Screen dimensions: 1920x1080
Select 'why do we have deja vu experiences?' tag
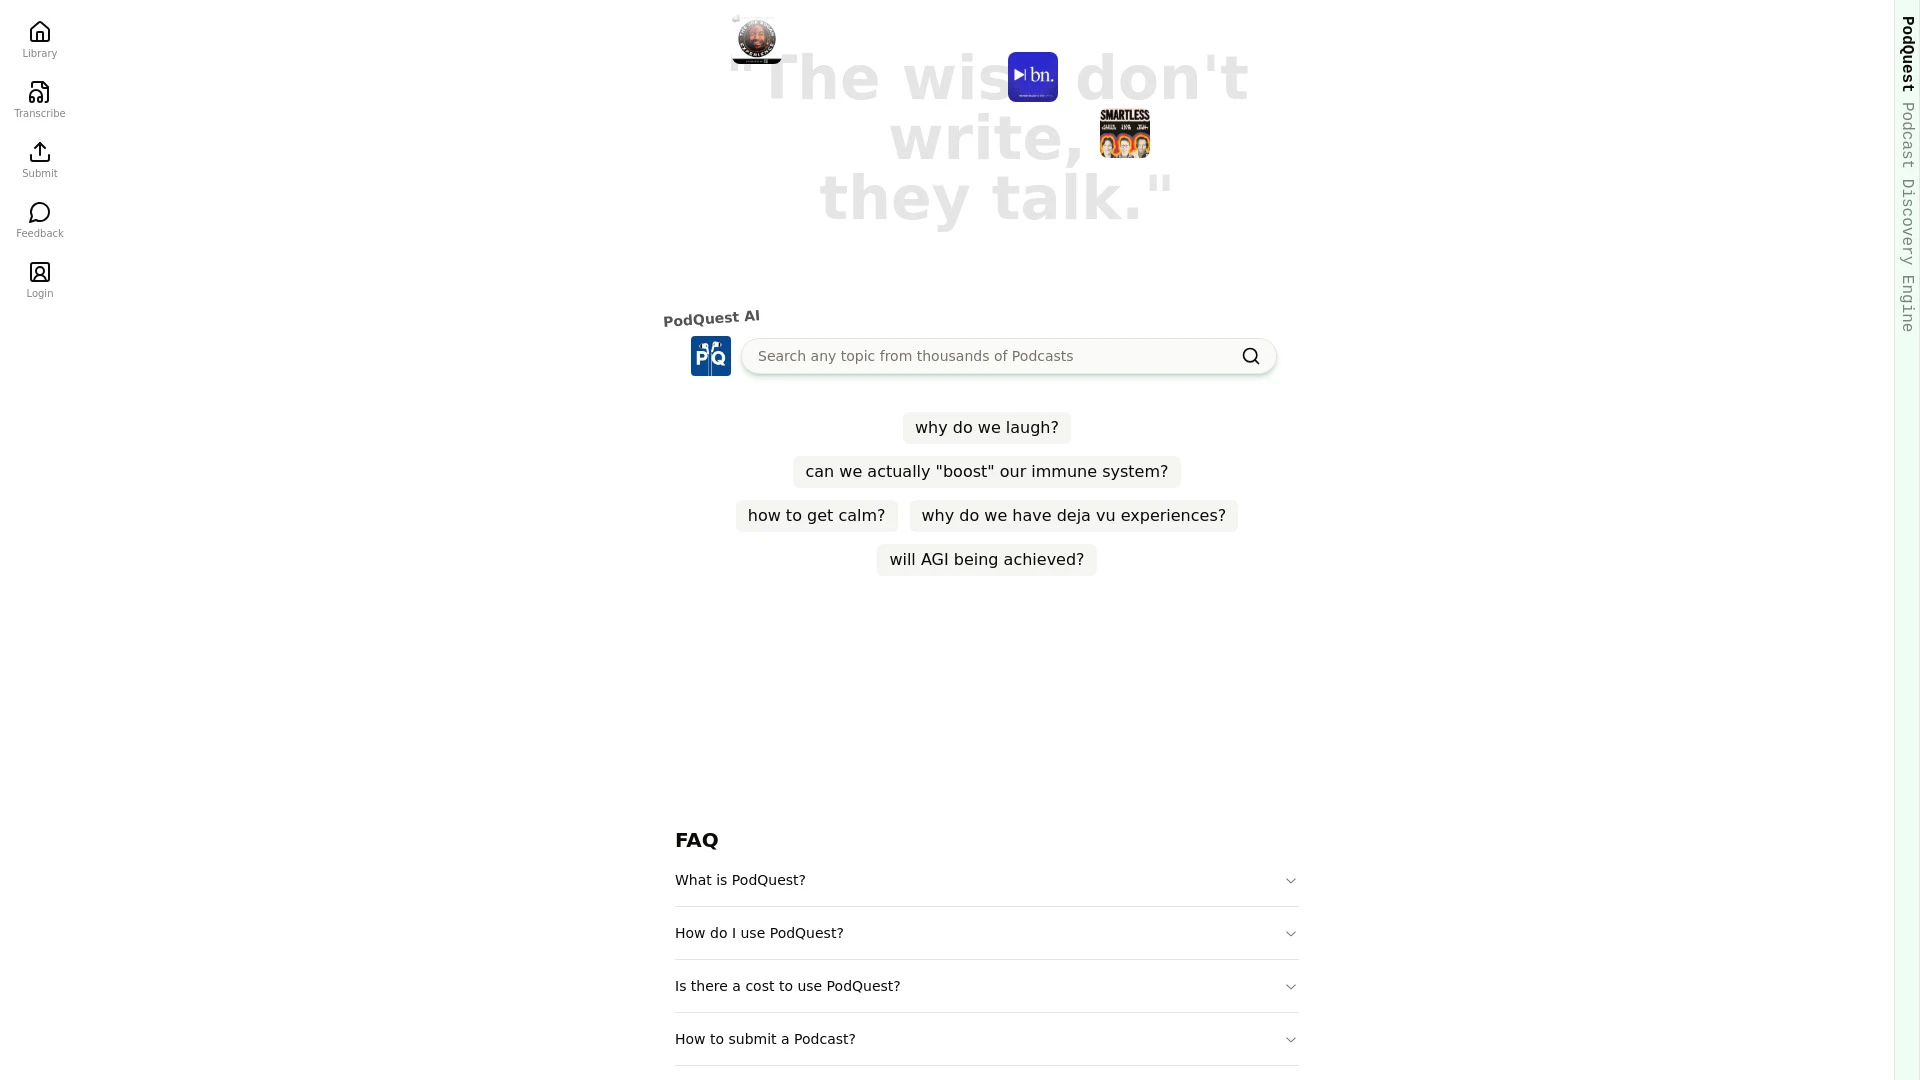coord(1073,514)
